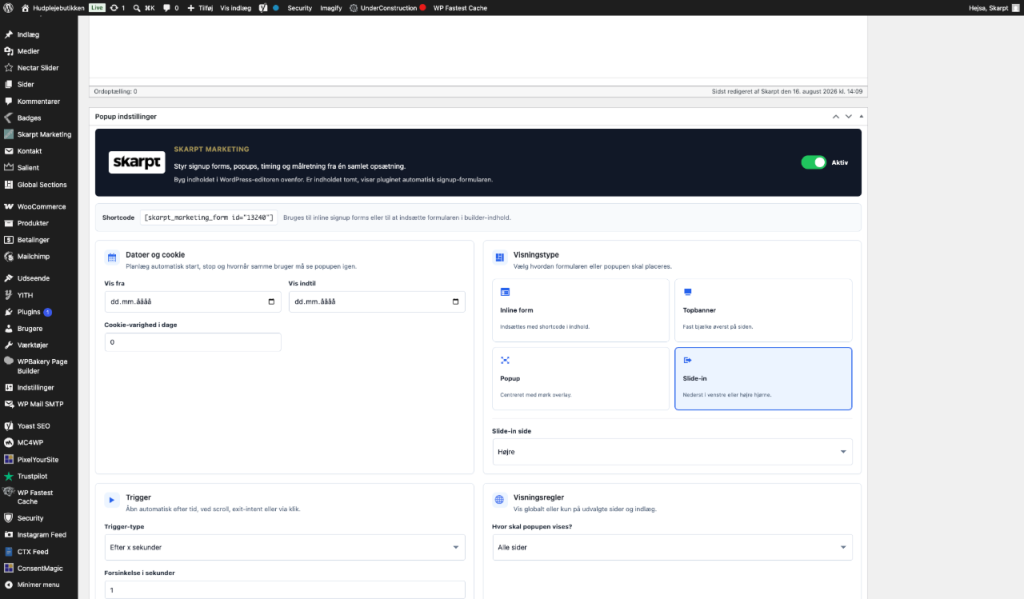
Task: Open the Tilføj menu in admin bar
Action: point(200,8)
